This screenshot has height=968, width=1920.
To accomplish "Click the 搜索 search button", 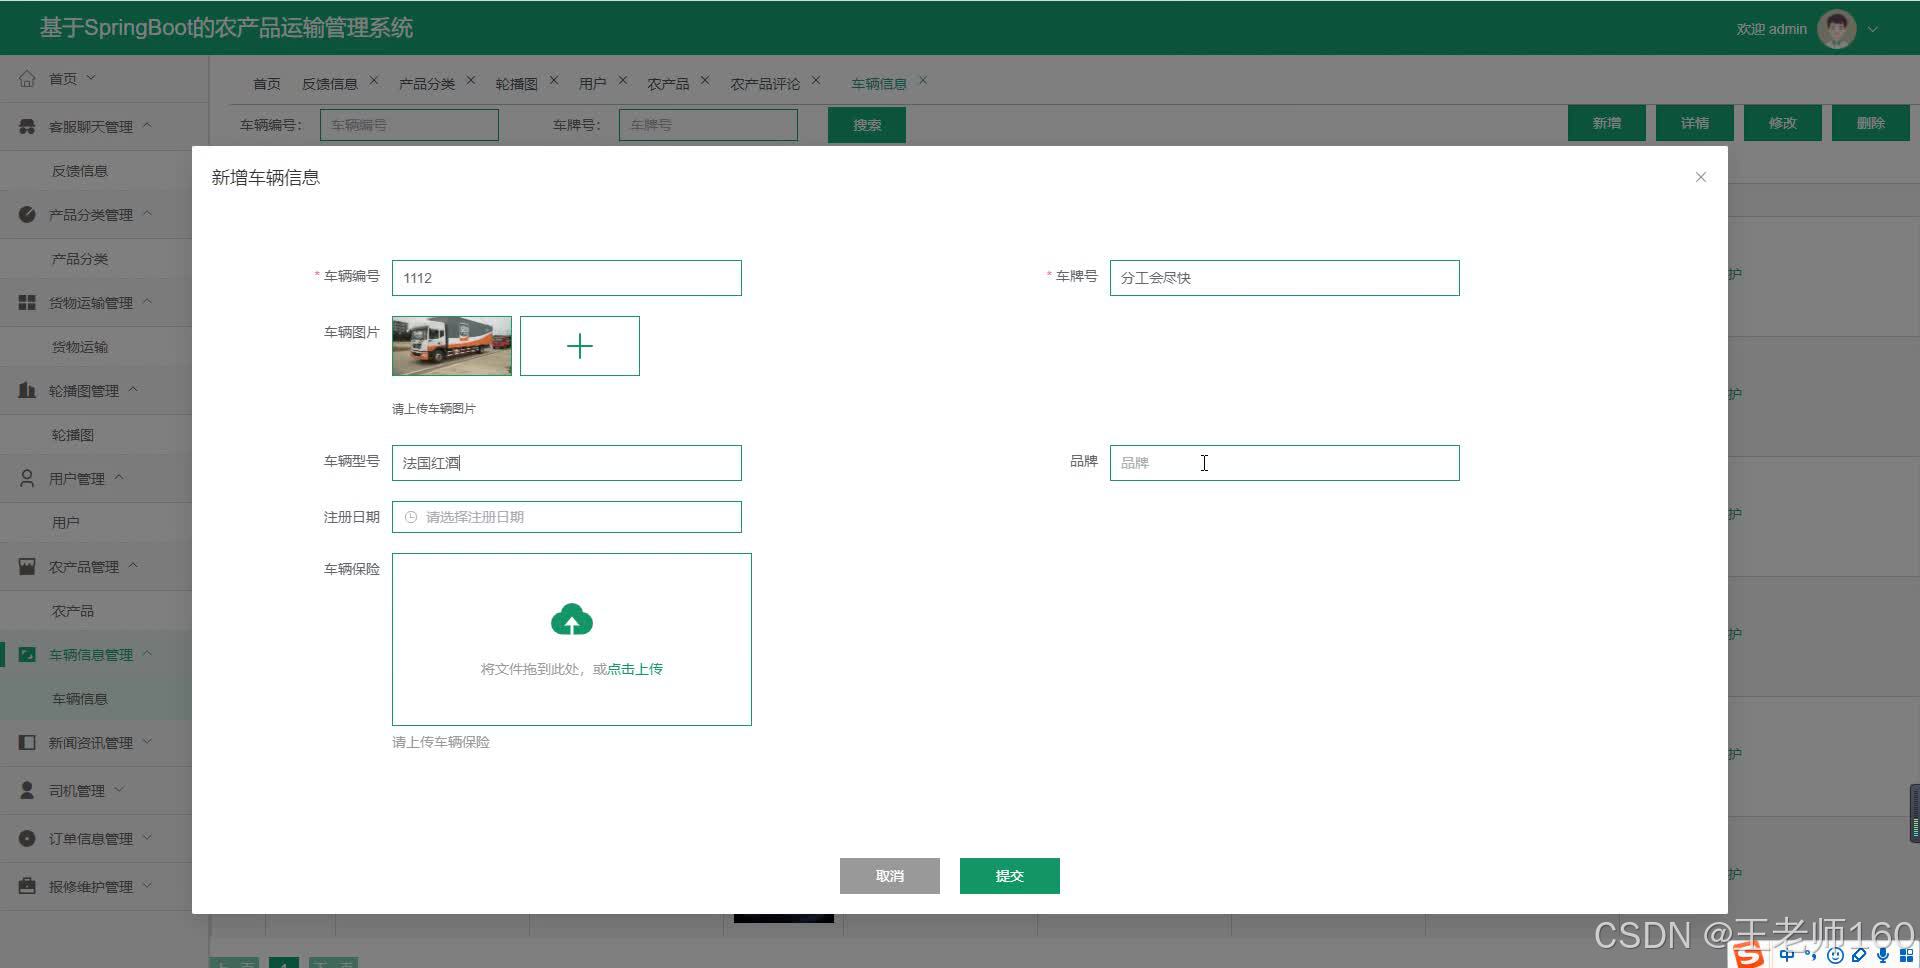I will [x=867, y=125].
